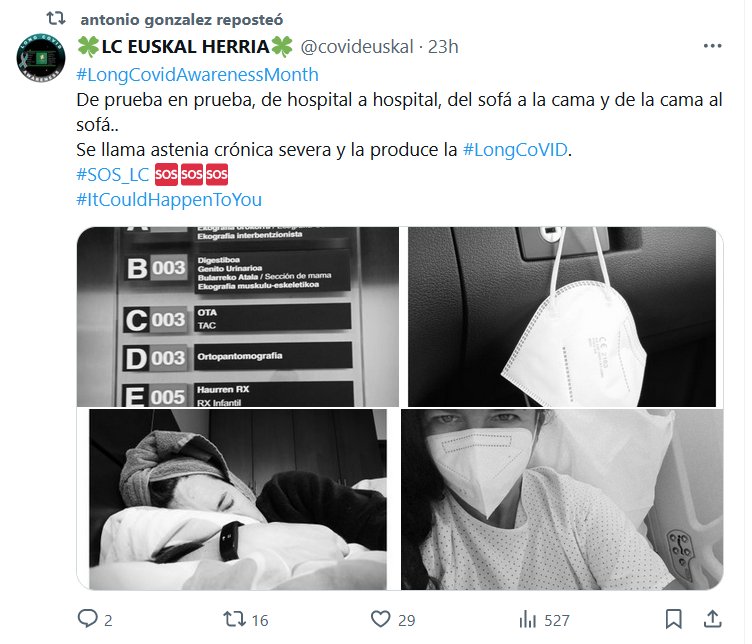The image size is (752, 644).
Task: Open the @covideuskal handle link
Action: 357,47
